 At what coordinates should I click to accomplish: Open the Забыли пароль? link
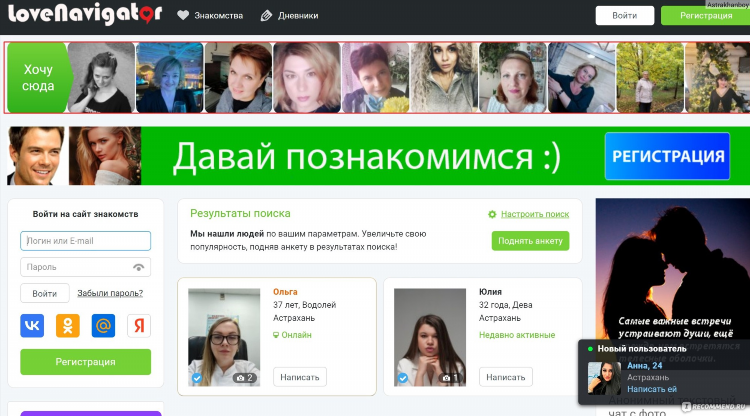(x=110, y=293)
